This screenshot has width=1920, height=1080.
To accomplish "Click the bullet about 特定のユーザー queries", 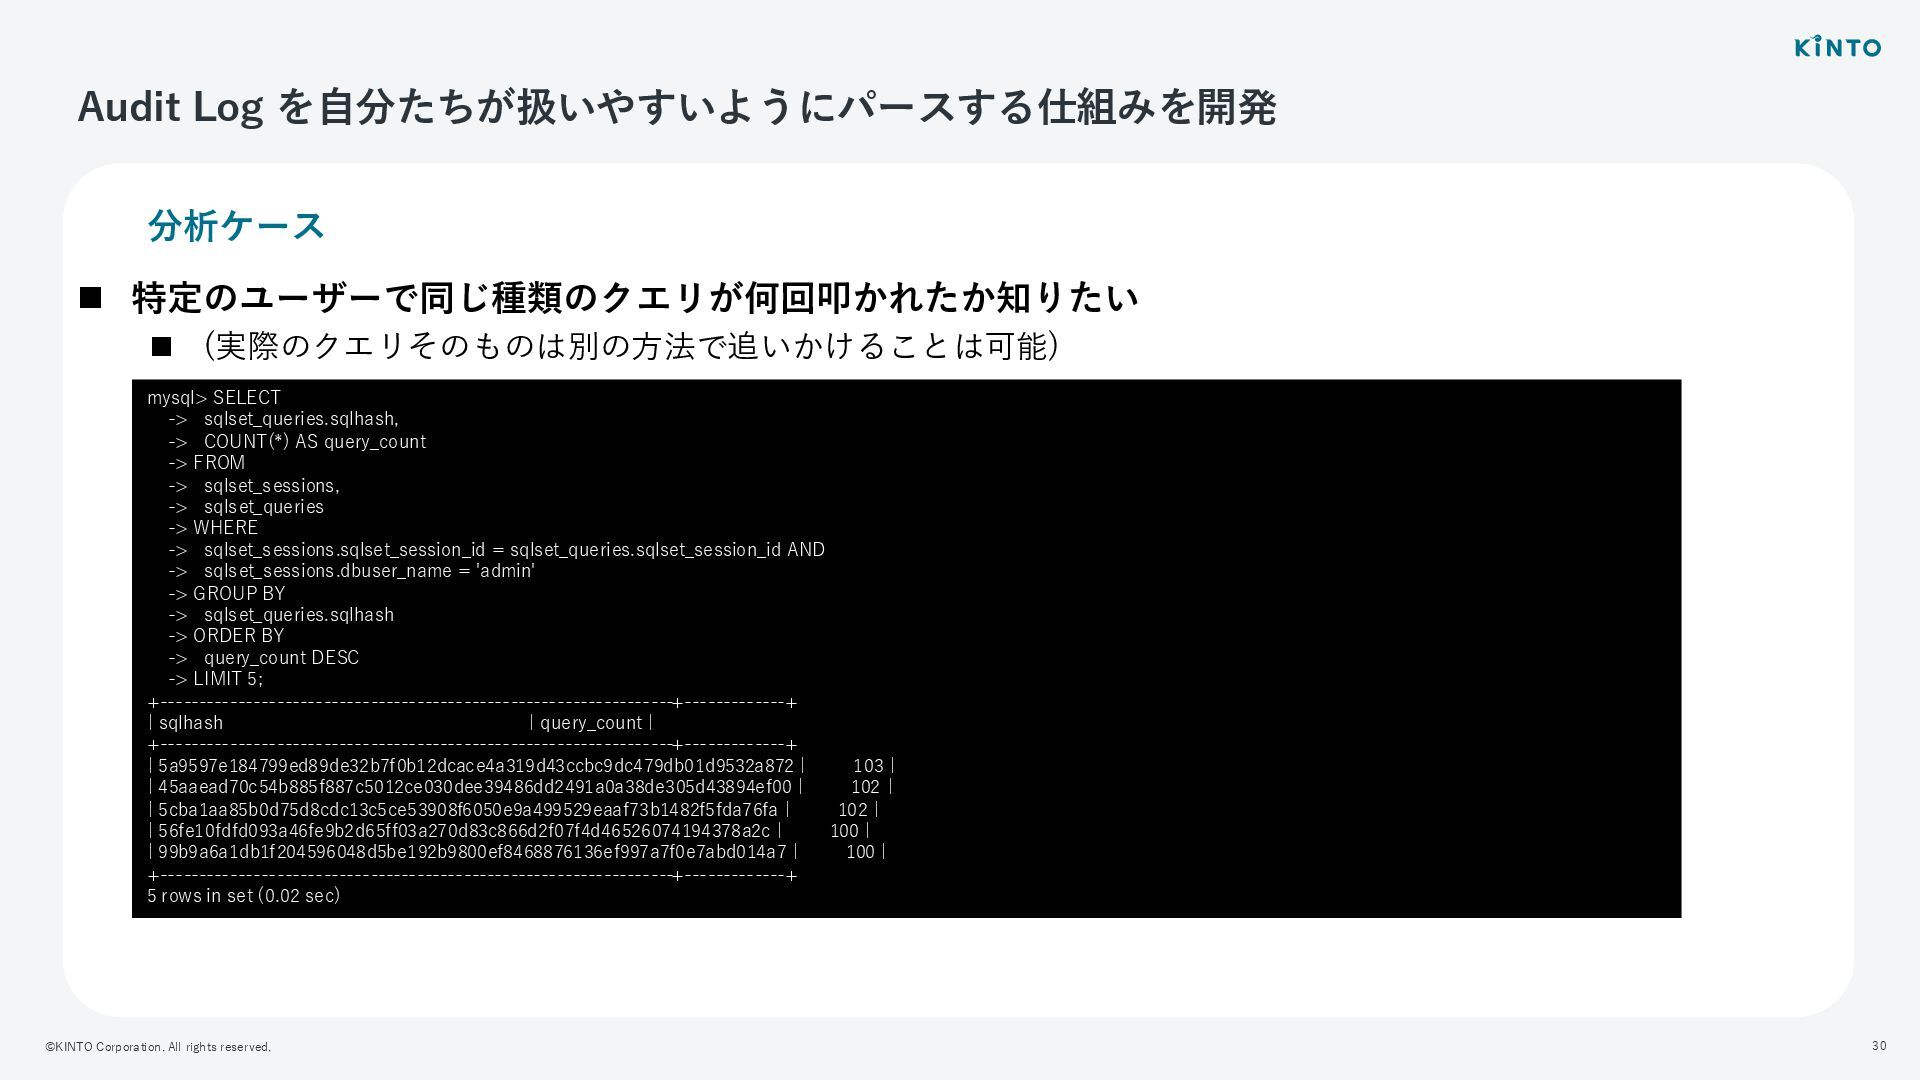I will (x=635, y=297).
